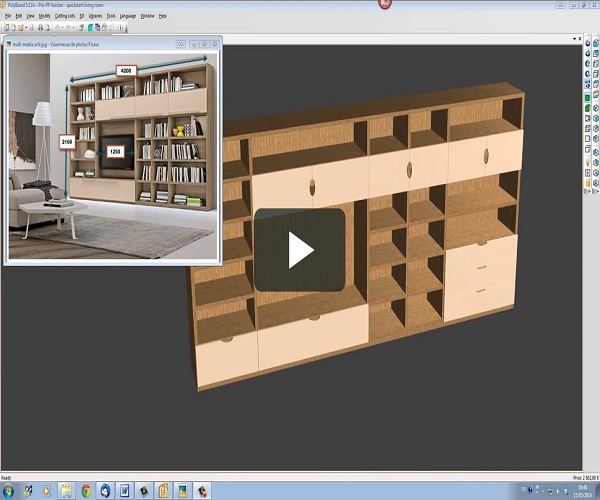Image resolution: width=600 pixels, height=500 pixels.
Task: Click the undo arrow toolbar icon
Action: tap(57, 28)
